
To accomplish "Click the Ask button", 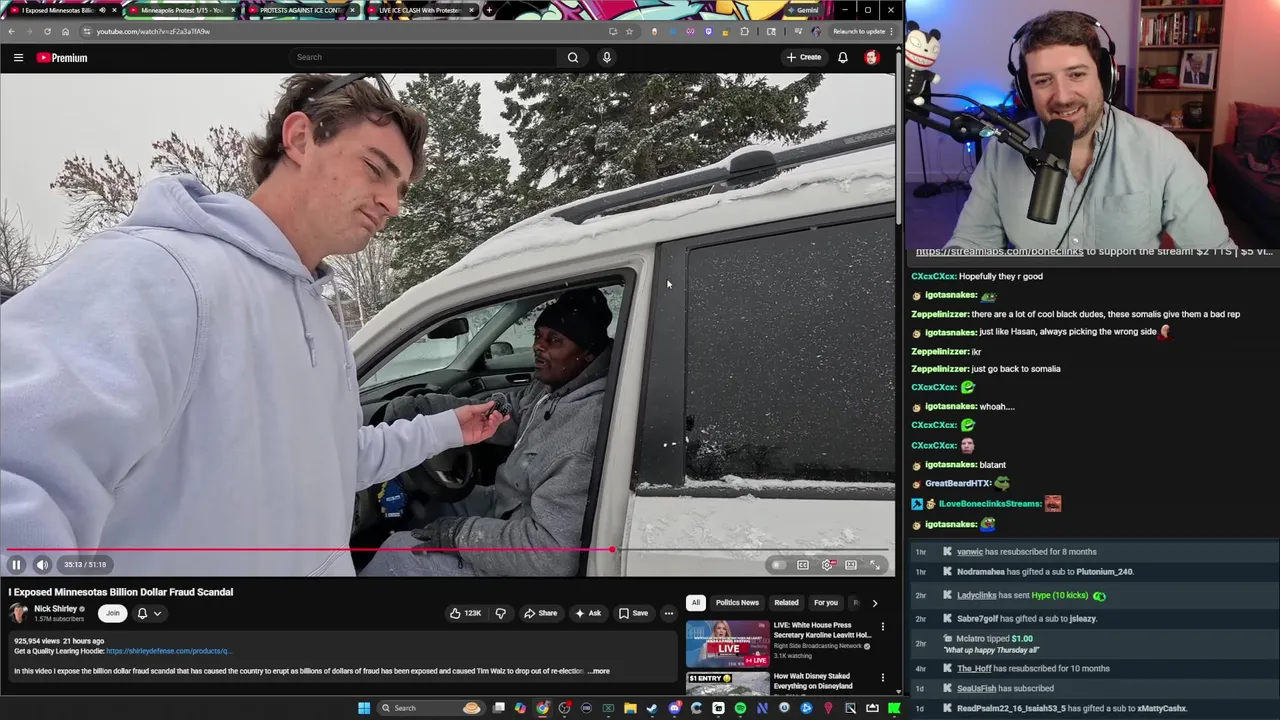I will pos(588,613).
